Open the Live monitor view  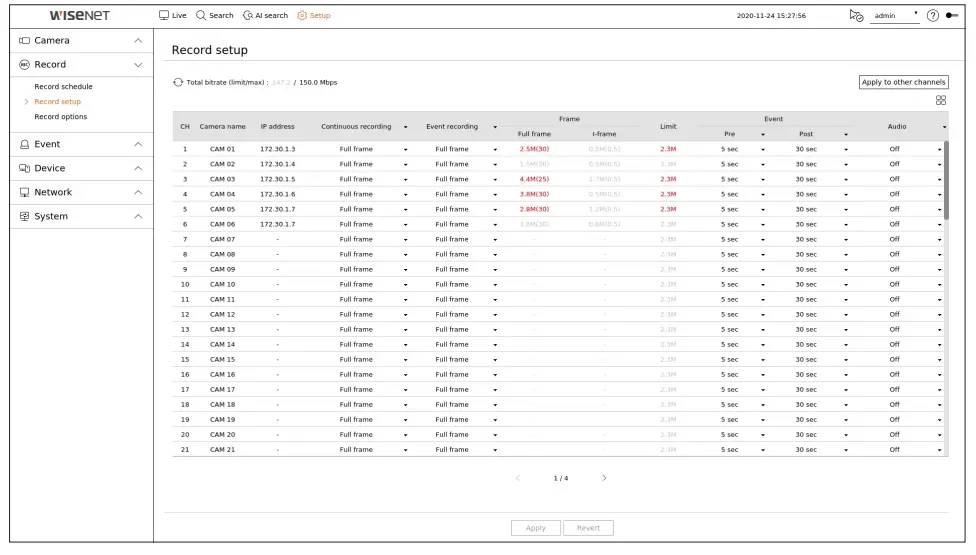click(x=172, y=16)
